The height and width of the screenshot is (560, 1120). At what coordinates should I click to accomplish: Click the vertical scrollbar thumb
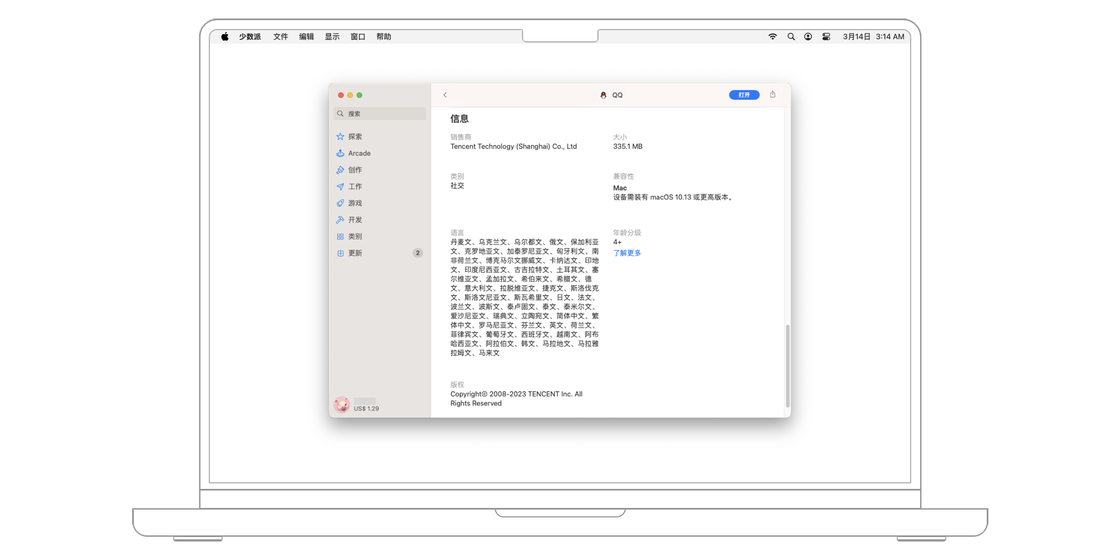[789, 366]
